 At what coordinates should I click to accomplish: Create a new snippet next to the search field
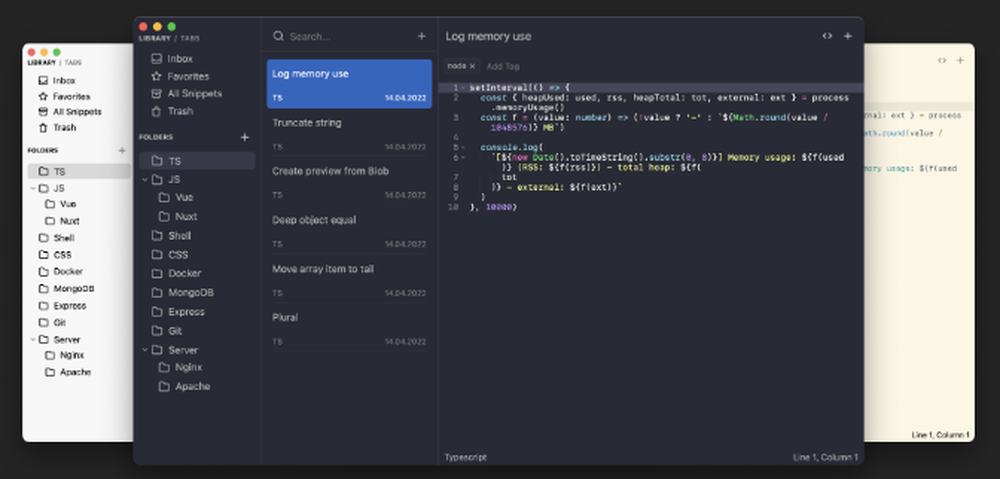tap(422, 36)
